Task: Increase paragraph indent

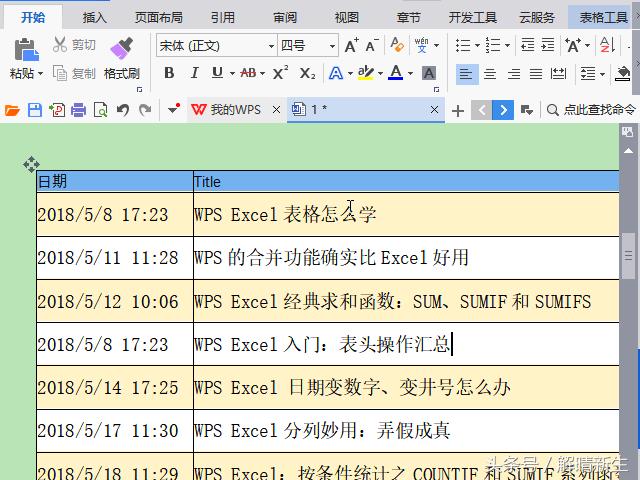Action: tap(548, 45)
